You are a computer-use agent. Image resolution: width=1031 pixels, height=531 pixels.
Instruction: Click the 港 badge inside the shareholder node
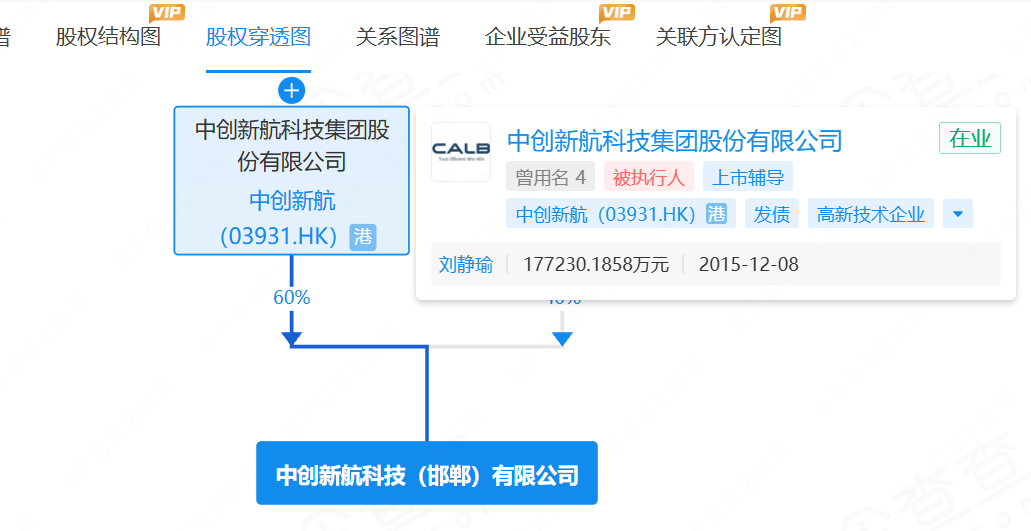coord(363,237)
